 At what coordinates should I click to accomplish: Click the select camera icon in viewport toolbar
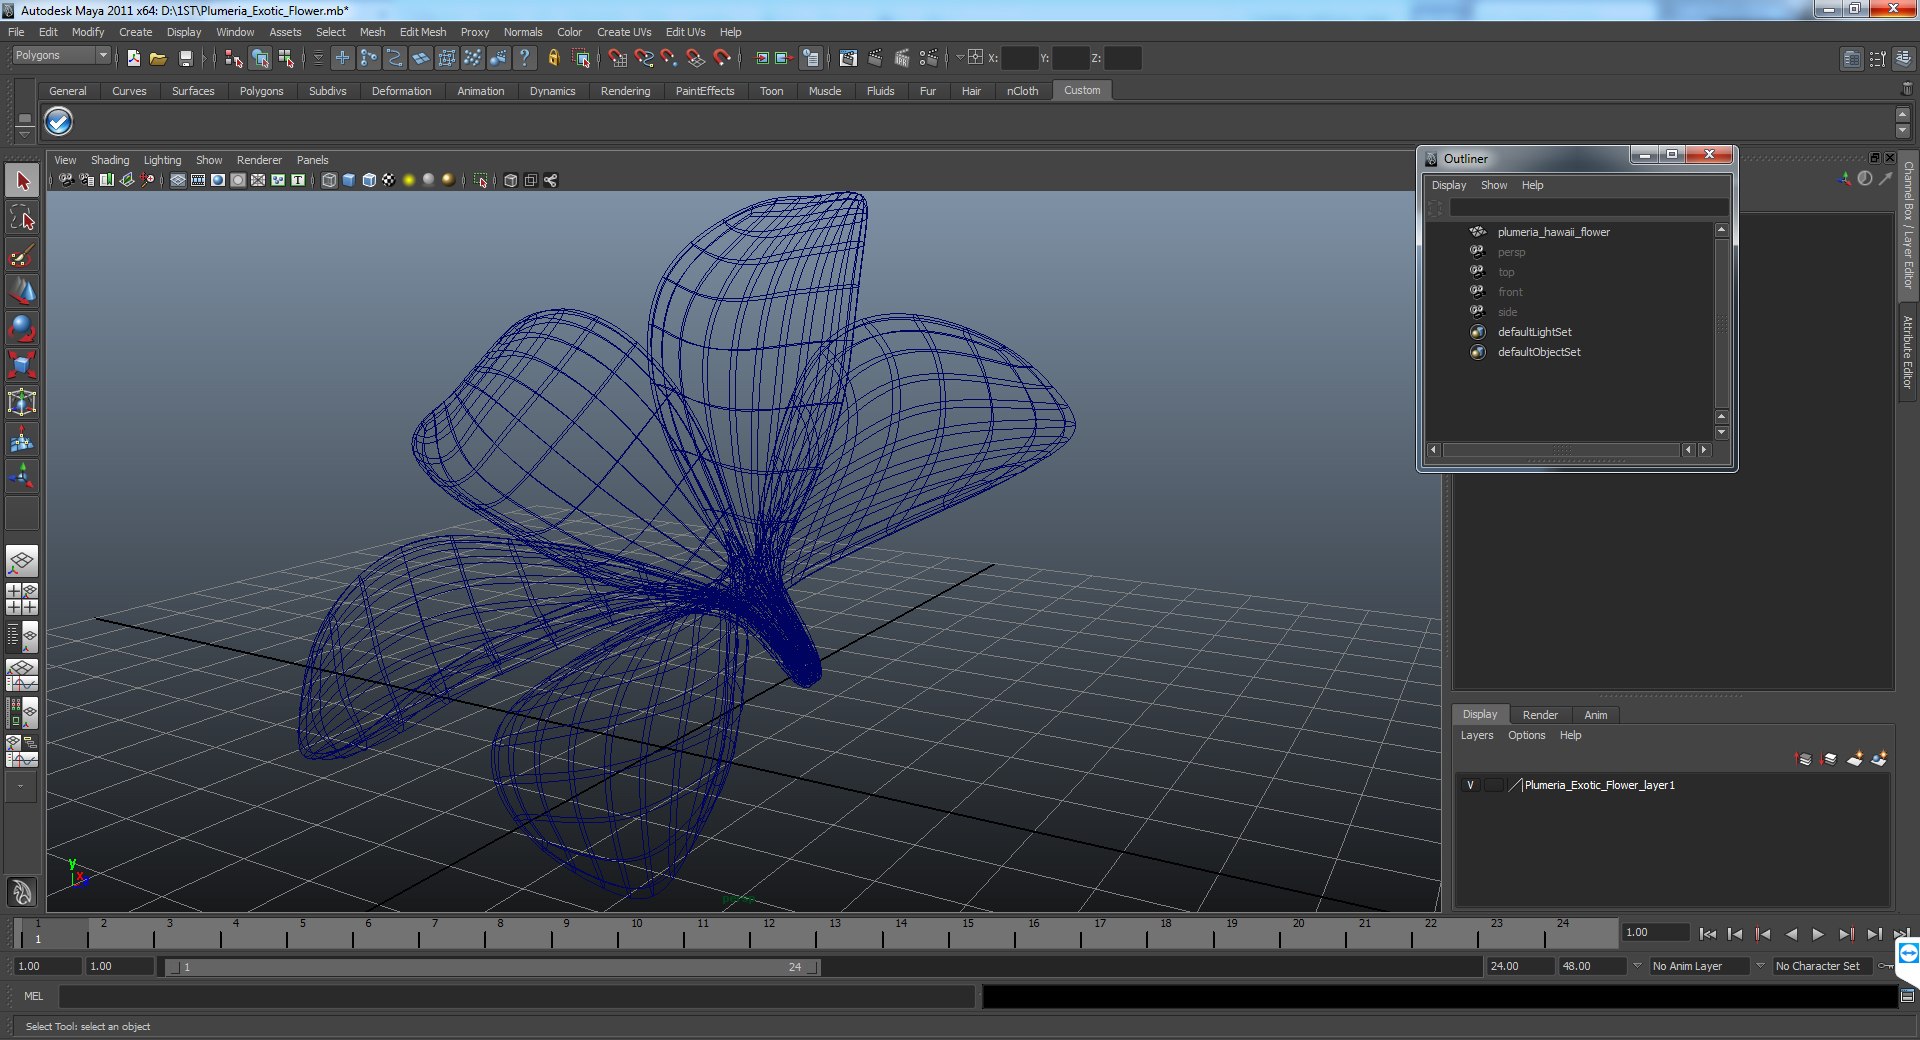coord(66,180)
